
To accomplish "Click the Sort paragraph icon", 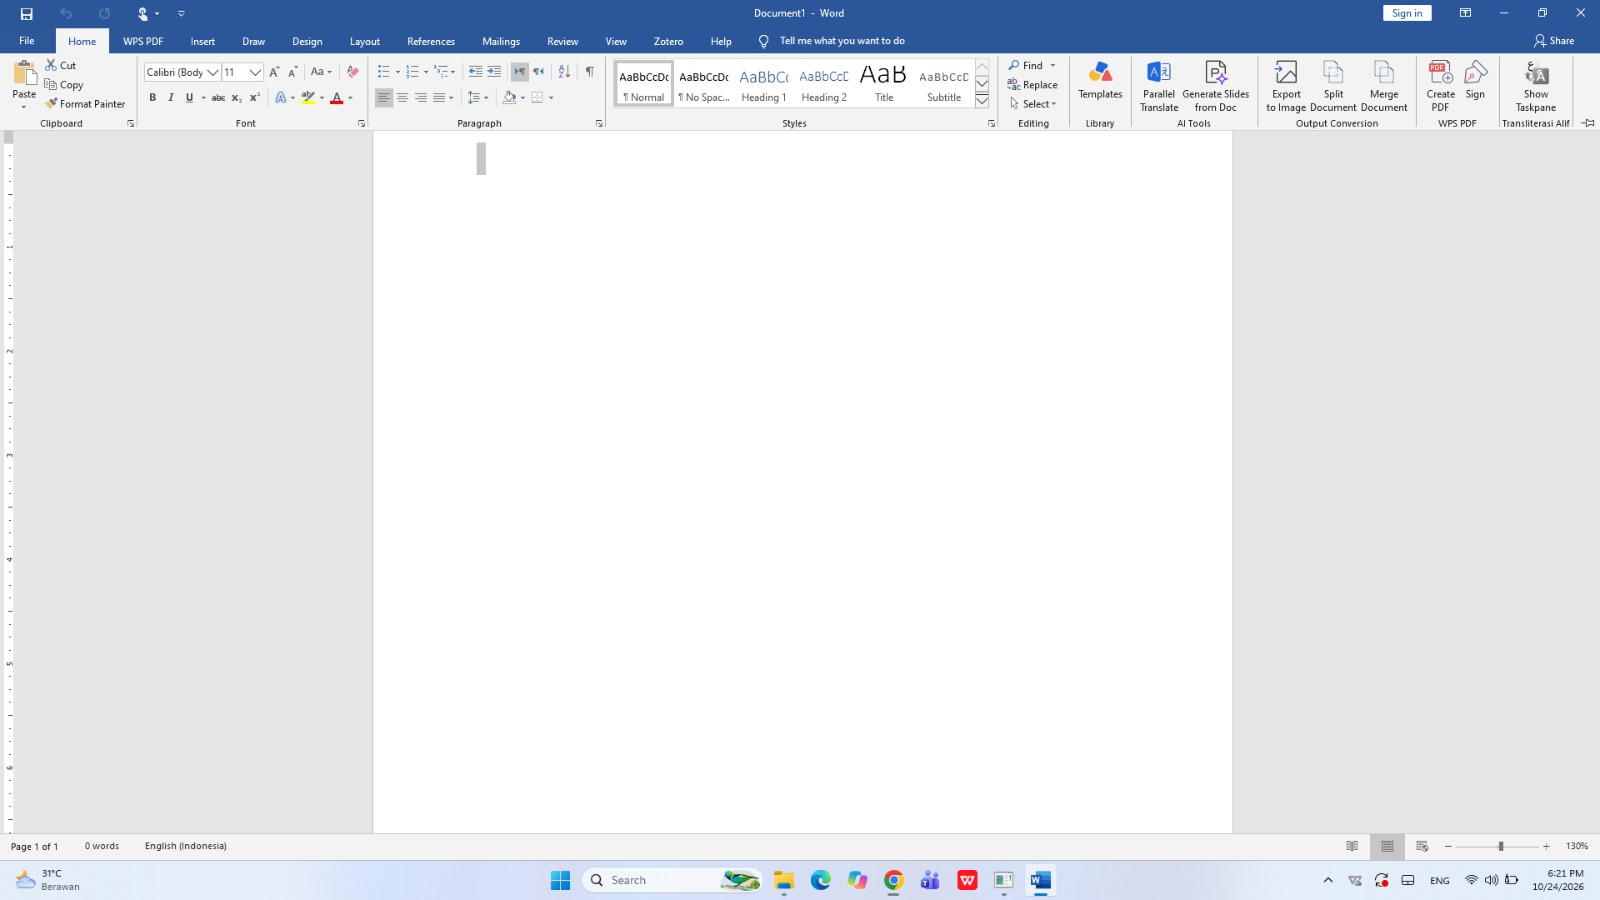I will 564,72.
